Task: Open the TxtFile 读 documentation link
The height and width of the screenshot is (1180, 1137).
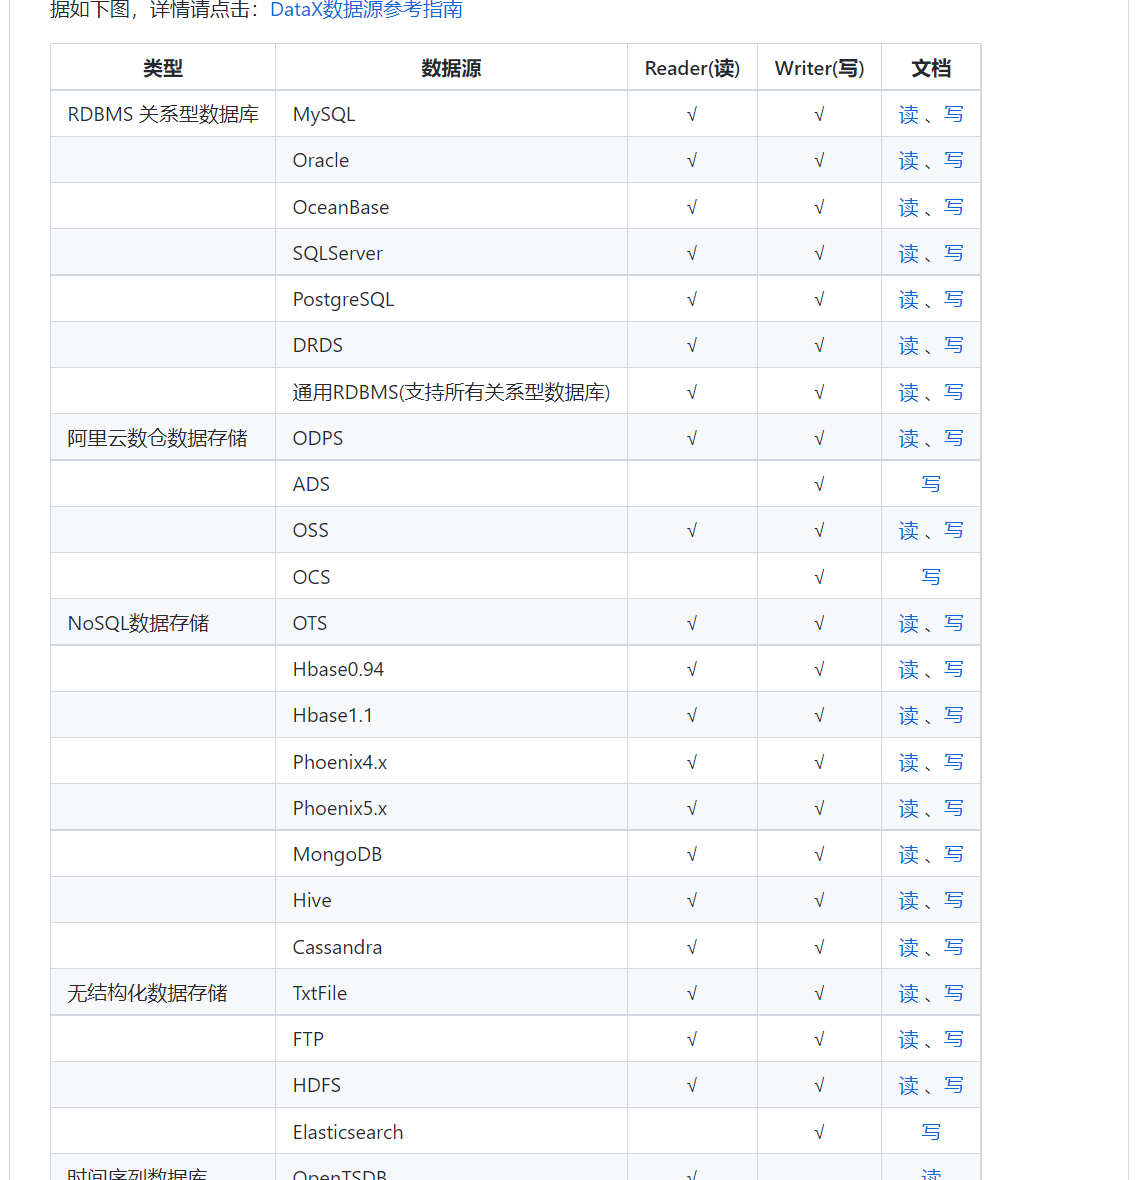Action: tap(909, 993)
